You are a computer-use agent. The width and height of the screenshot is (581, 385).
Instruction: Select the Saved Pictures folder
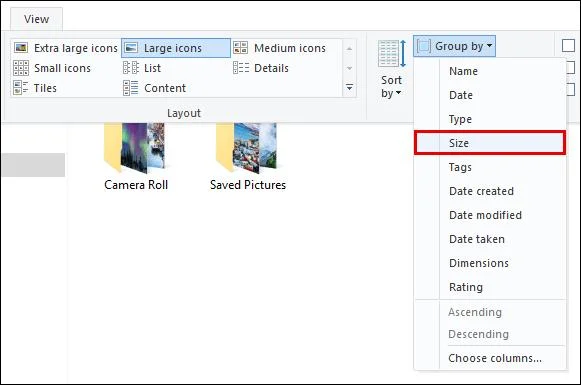click(248, 157)
